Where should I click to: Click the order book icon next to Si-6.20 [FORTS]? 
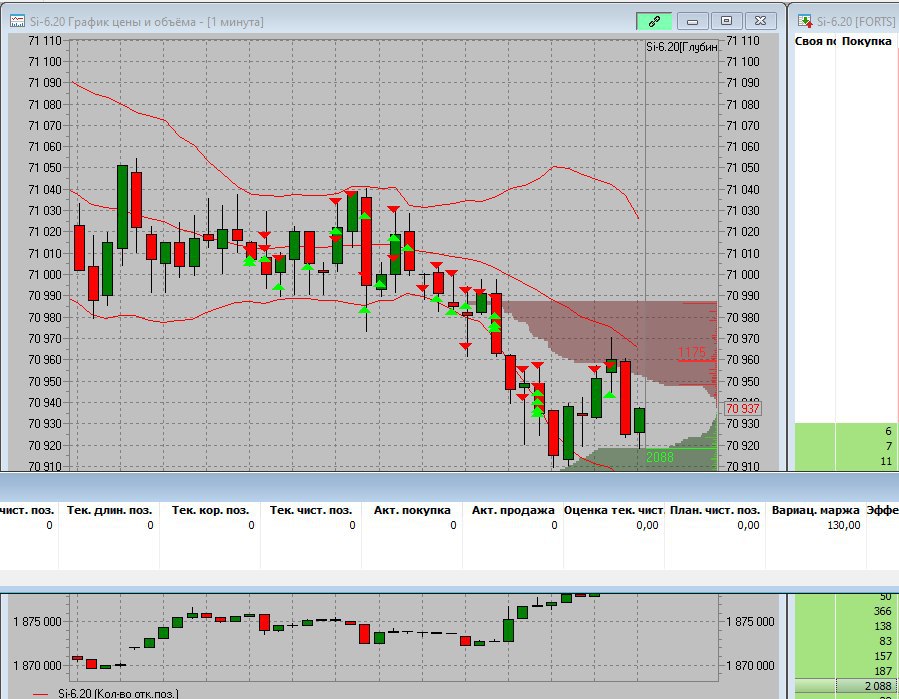(x=805, y=21)
